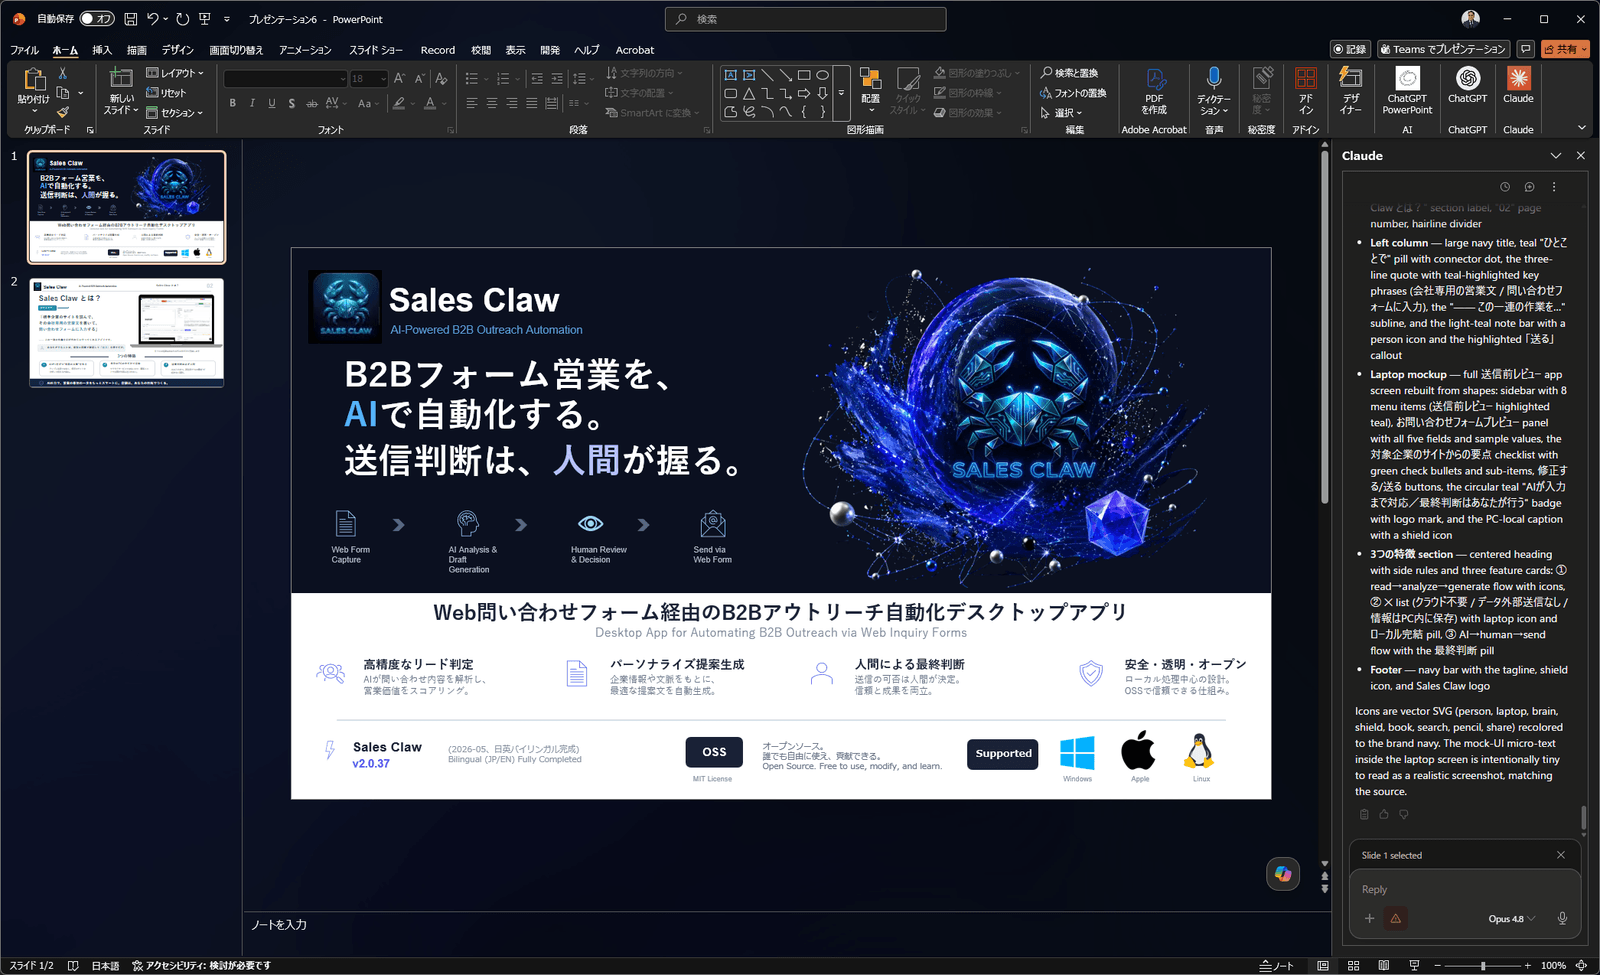Click the デザイナー designer icon
Screen dimensions: 1600x975
click(x=1351, y=79)
